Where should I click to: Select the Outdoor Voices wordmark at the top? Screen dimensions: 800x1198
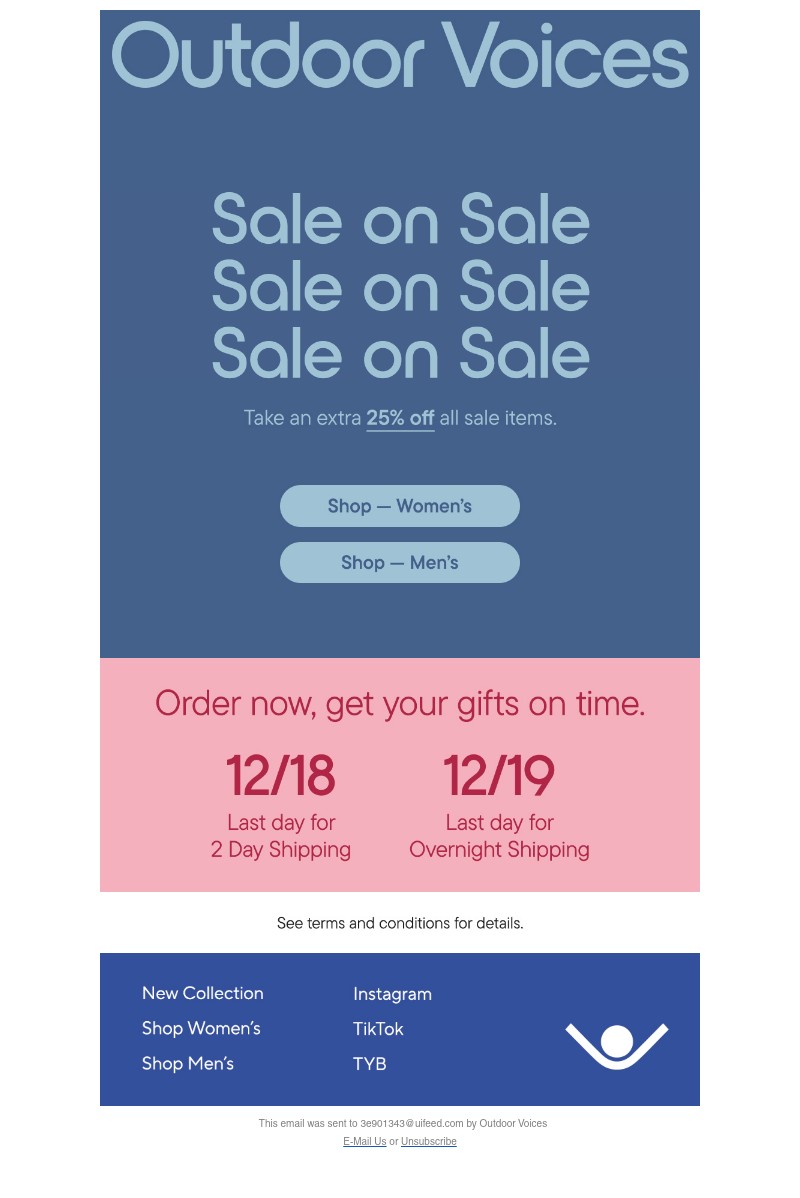point(399,58)
